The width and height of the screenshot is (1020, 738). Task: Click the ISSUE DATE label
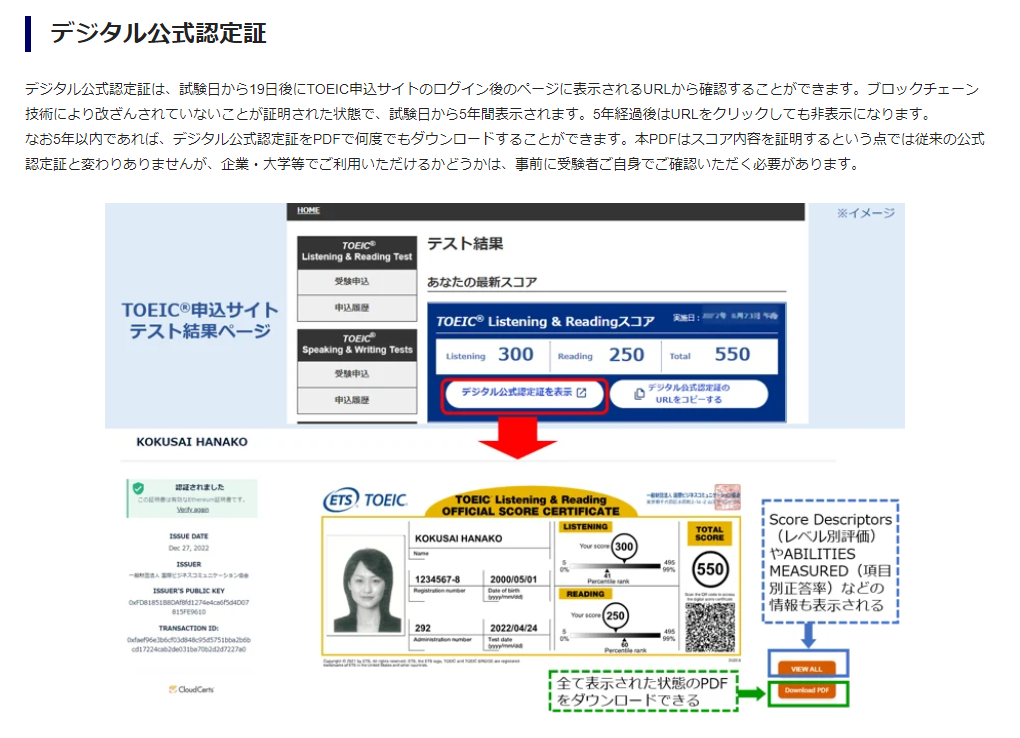point(189,536)
